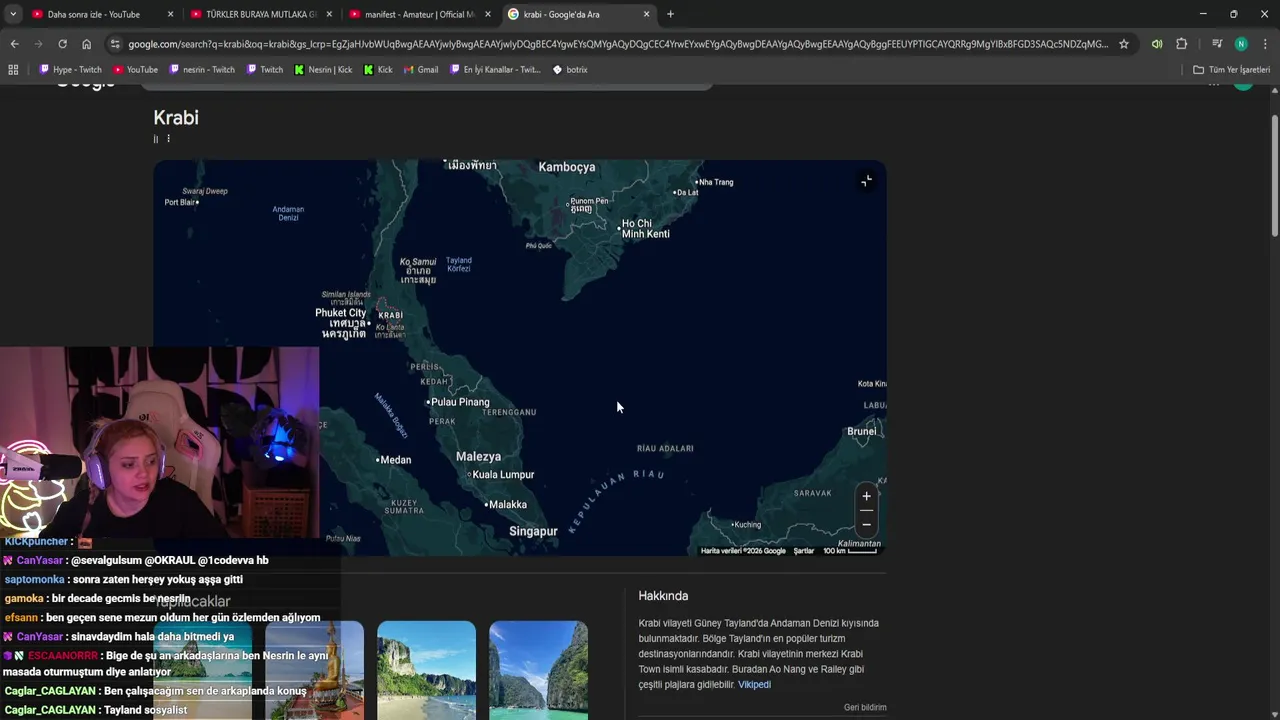Zoom in on the map
Viewport: 1280px width, 720px height.
tap(866, 496)
